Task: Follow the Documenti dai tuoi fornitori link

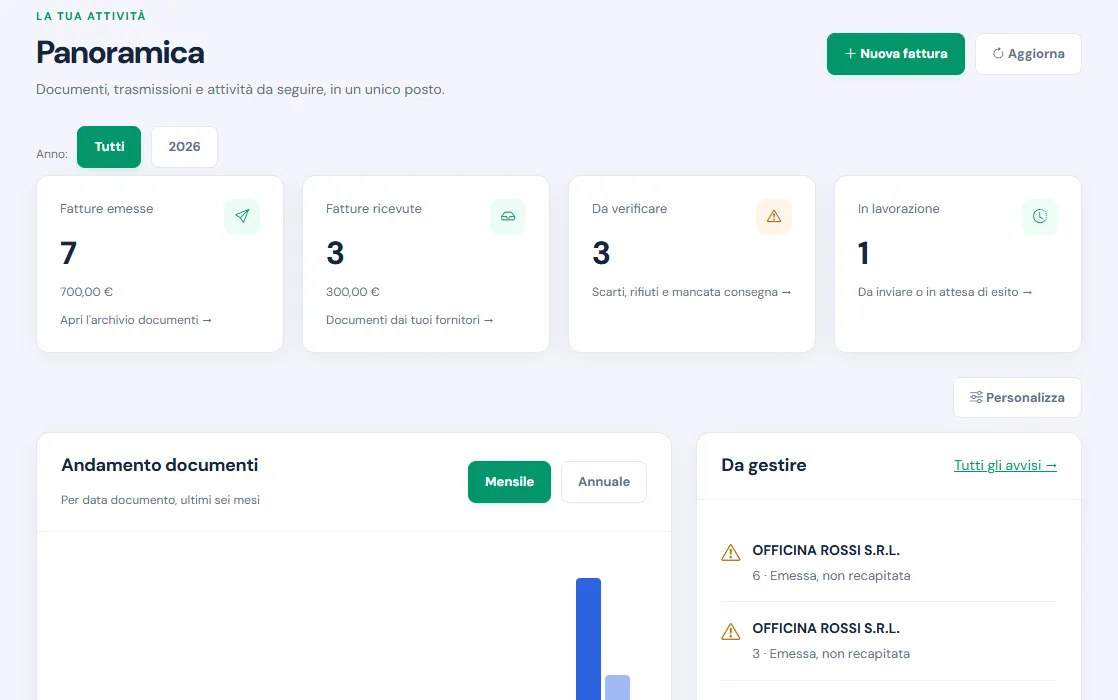Action: coord(409,320)
